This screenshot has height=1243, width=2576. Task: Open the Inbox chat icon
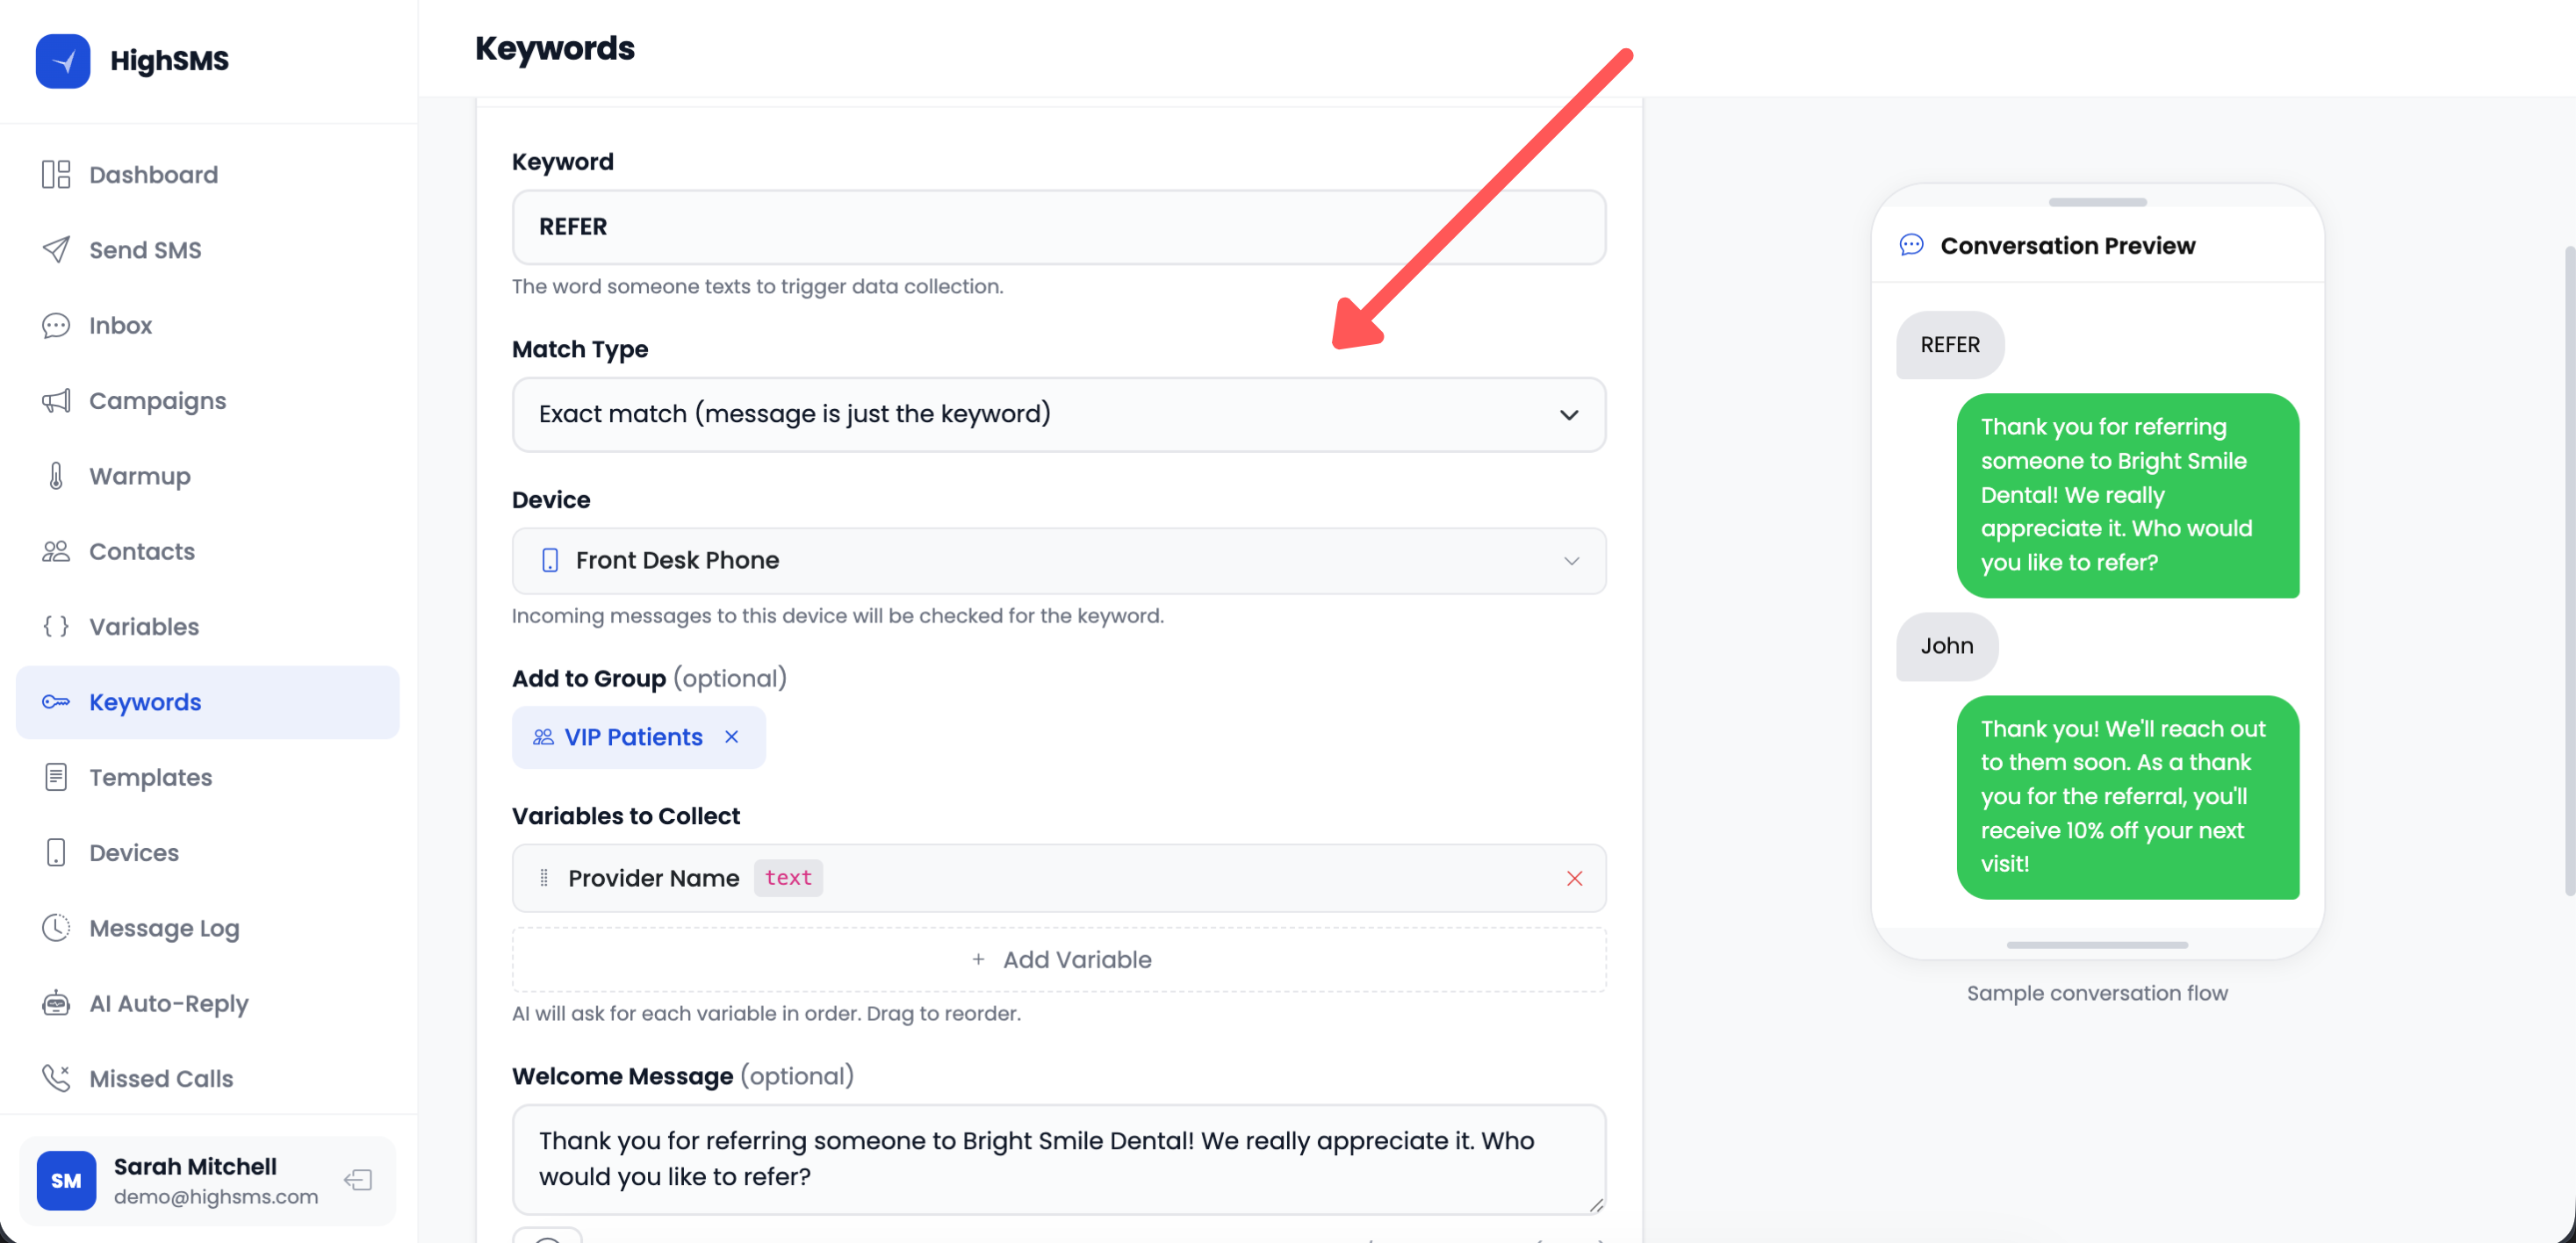pyautogui.click(x=56, y=325)
